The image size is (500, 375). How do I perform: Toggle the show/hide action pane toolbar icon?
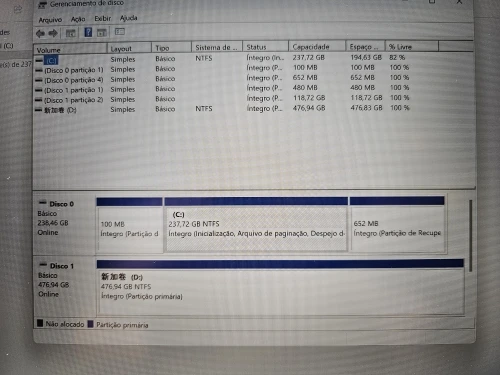click(x=102, y=32)
